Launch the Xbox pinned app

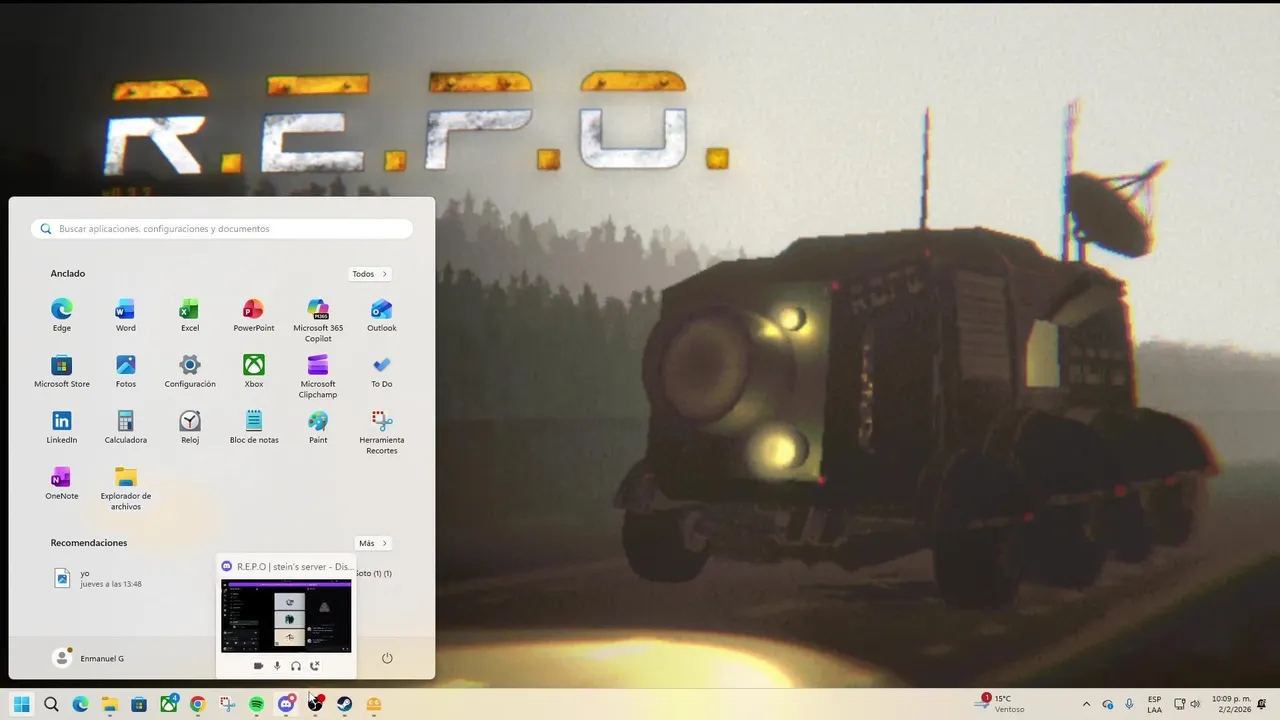coord(254,370)
